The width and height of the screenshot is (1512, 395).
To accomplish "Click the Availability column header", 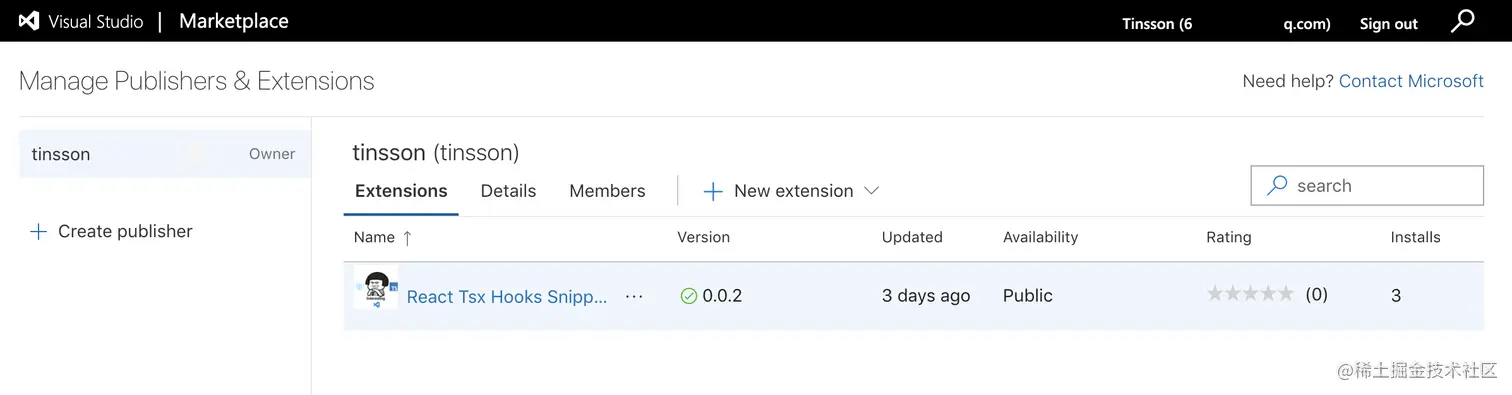I will 1040,237.
